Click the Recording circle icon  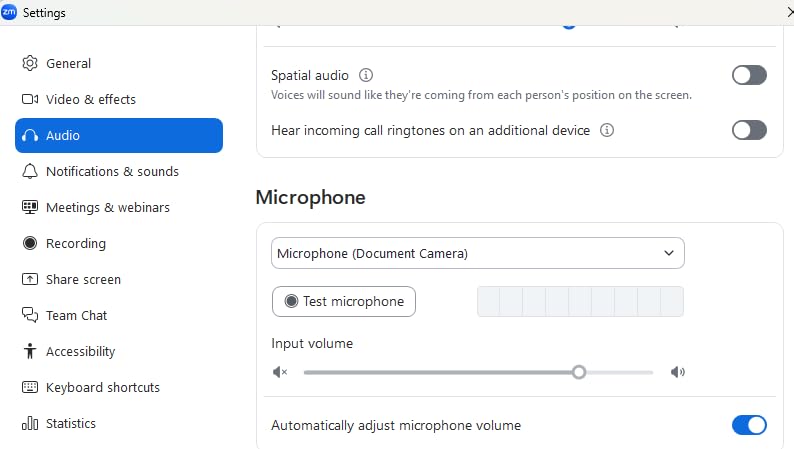click(x=30, y=244)
